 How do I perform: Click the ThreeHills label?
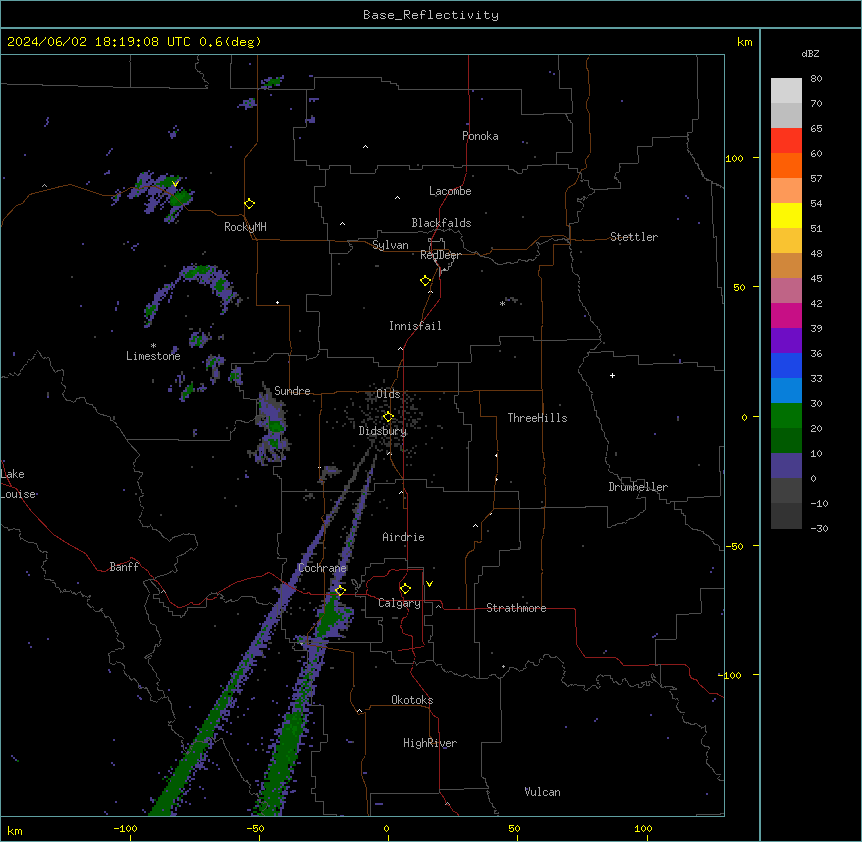[x=537, y=418]
